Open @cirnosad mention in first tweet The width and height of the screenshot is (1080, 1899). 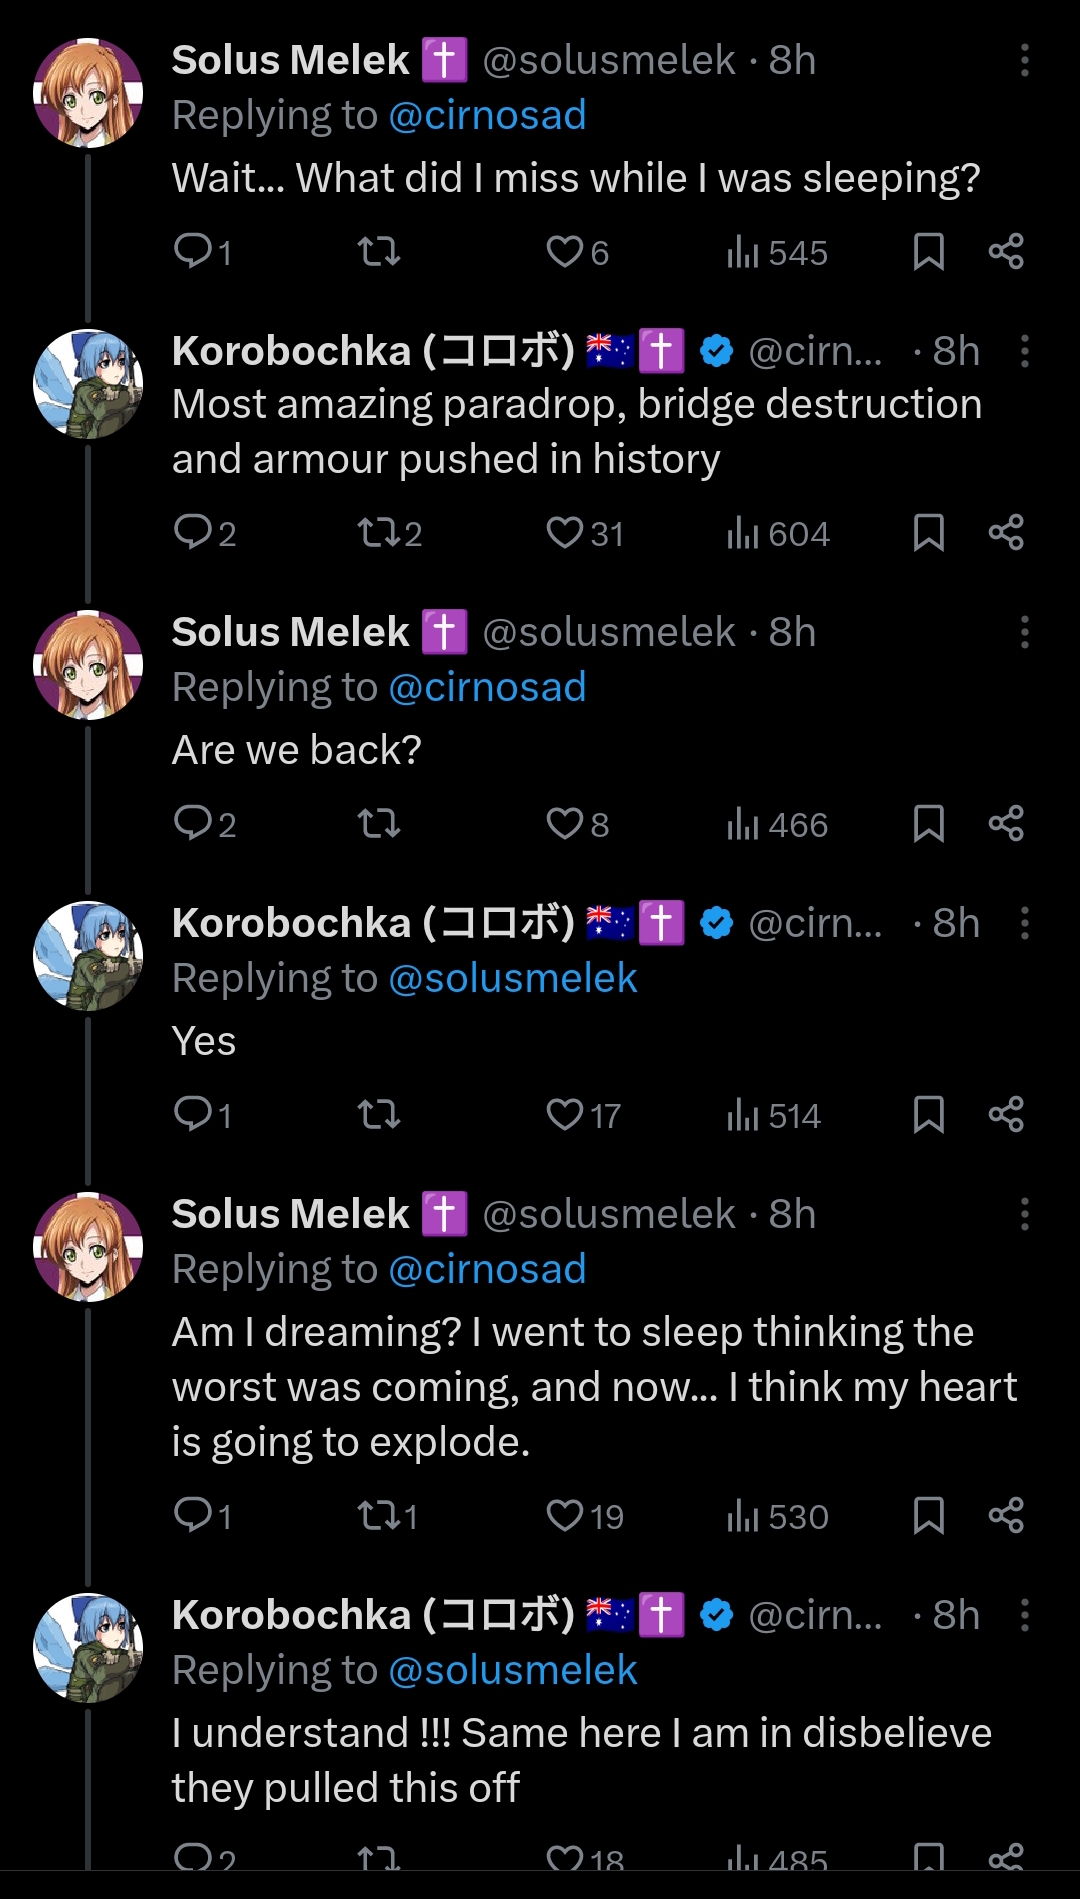pyautogui.click(x=487, y=116)
